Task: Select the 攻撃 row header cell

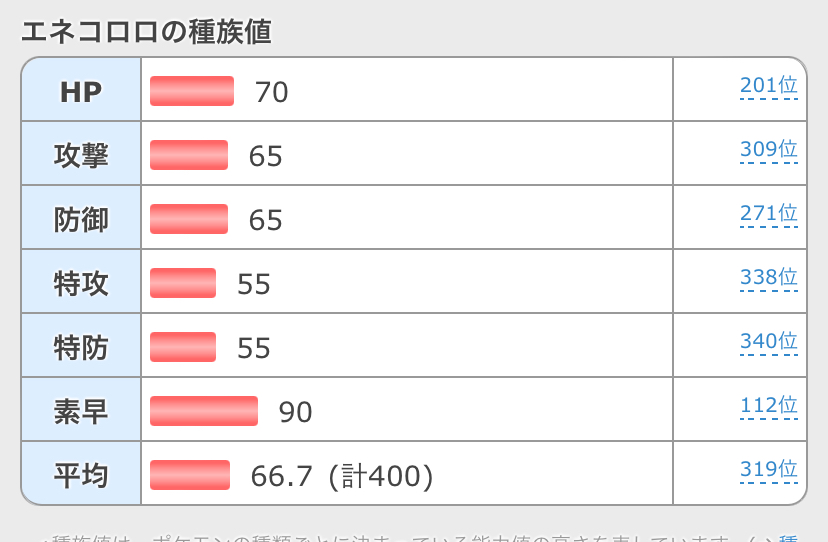Action: 81,155
